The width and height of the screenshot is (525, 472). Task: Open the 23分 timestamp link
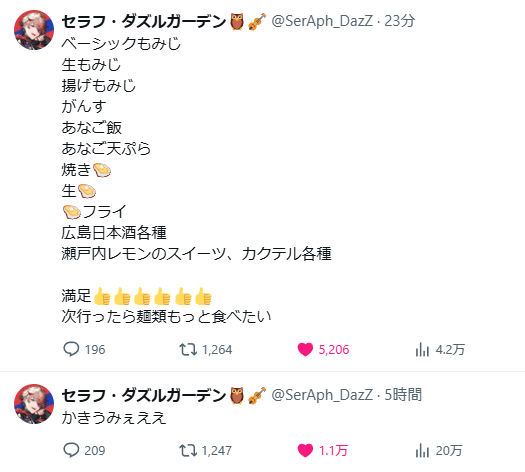coord(400,21)
